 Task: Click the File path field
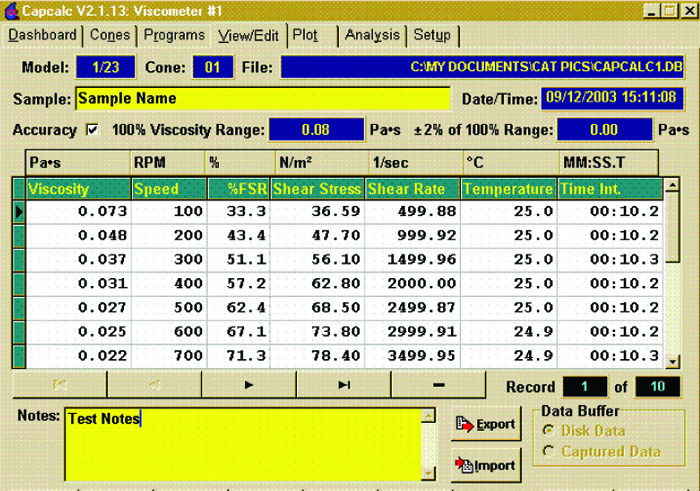(482, 67)
